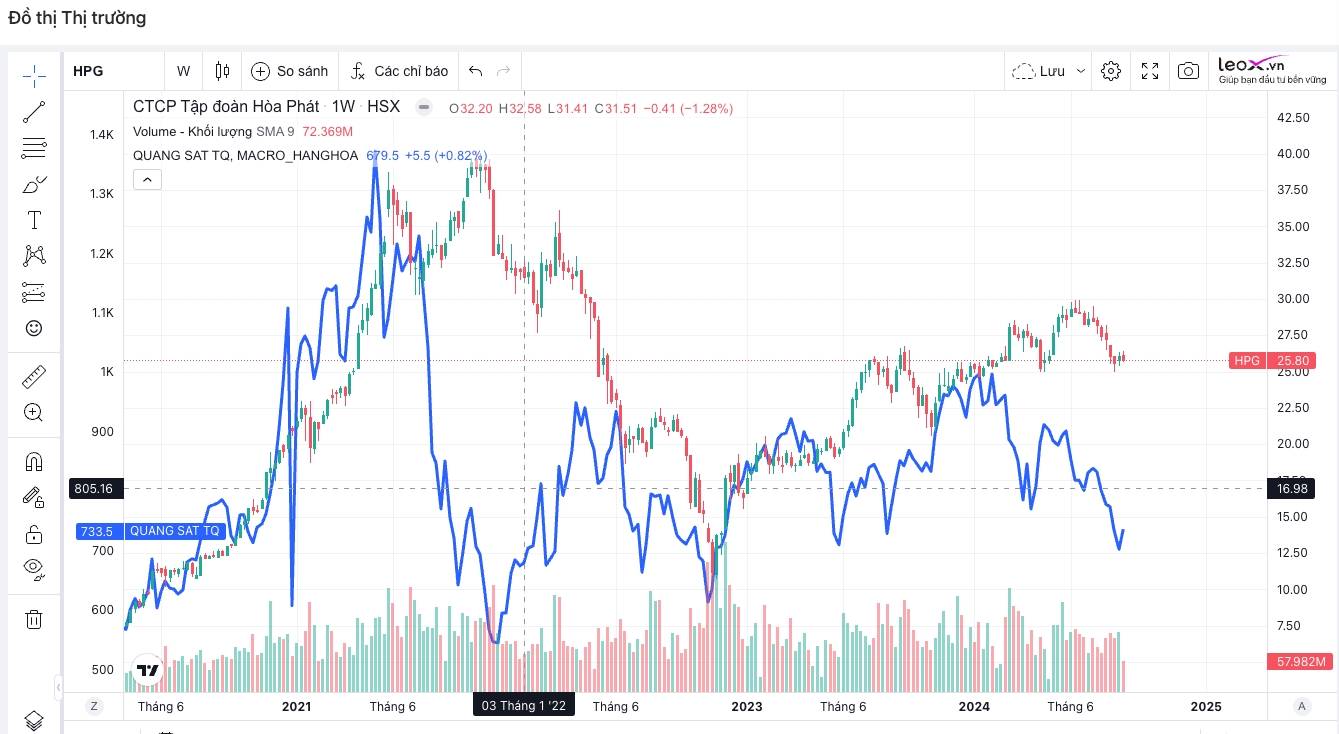The image size is (1339, 734).
Task: Enter fullscreen chart mode
Action: coord(1150,71)
